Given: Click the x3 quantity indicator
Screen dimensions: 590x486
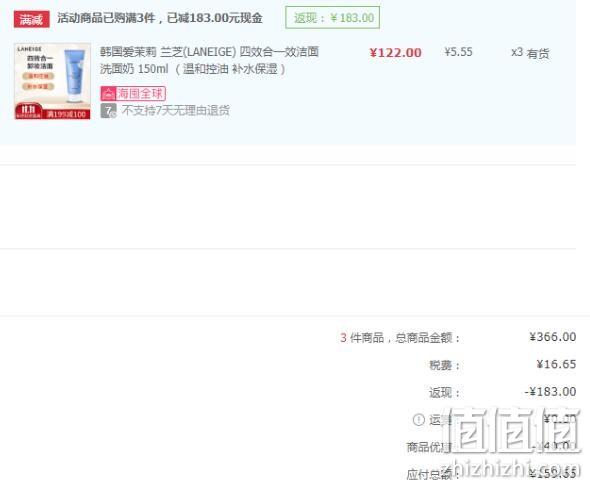Looking at the screenshot, I should click(x=517, y=52).
